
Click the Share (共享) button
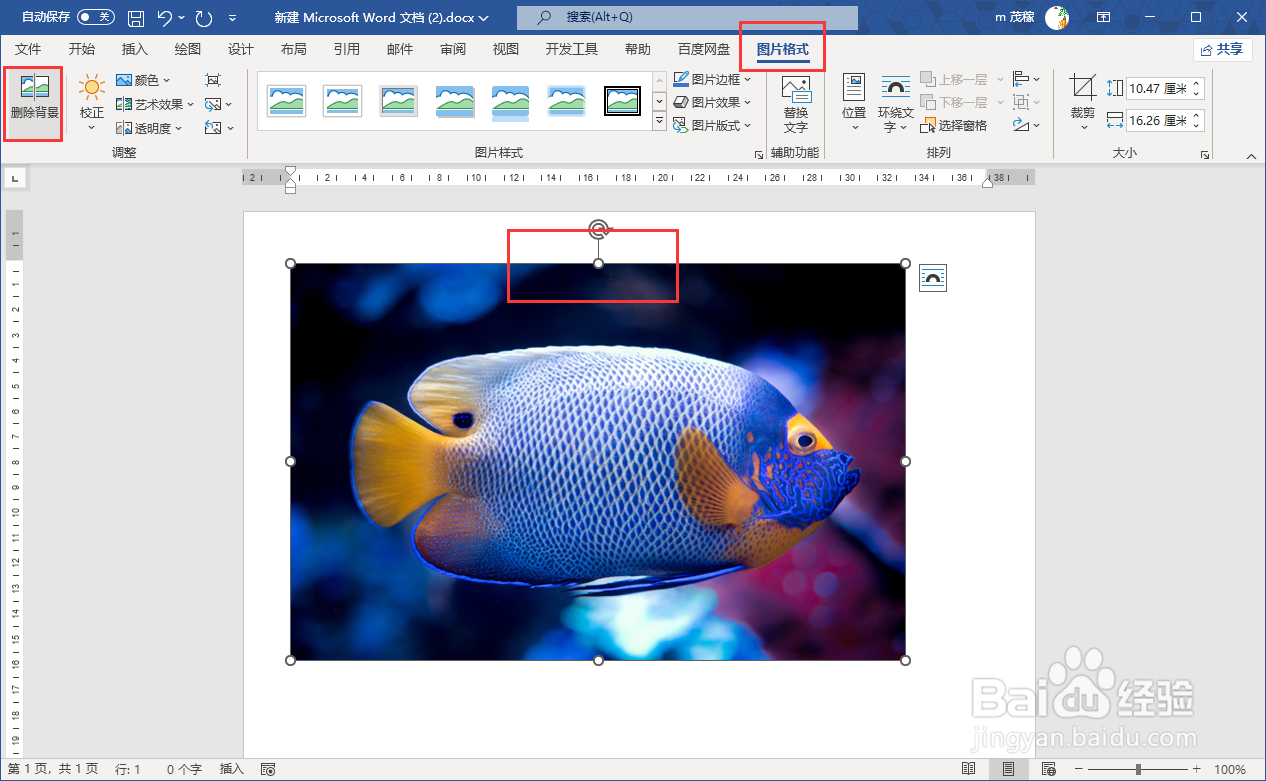1222,49
